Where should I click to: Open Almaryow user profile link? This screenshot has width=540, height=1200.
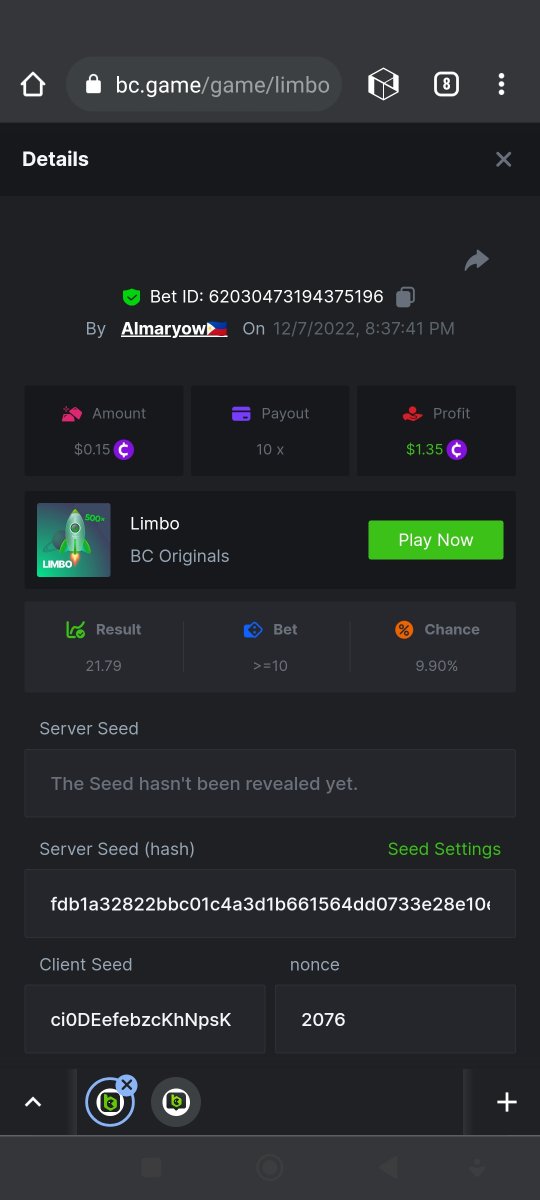coord(174,329)
